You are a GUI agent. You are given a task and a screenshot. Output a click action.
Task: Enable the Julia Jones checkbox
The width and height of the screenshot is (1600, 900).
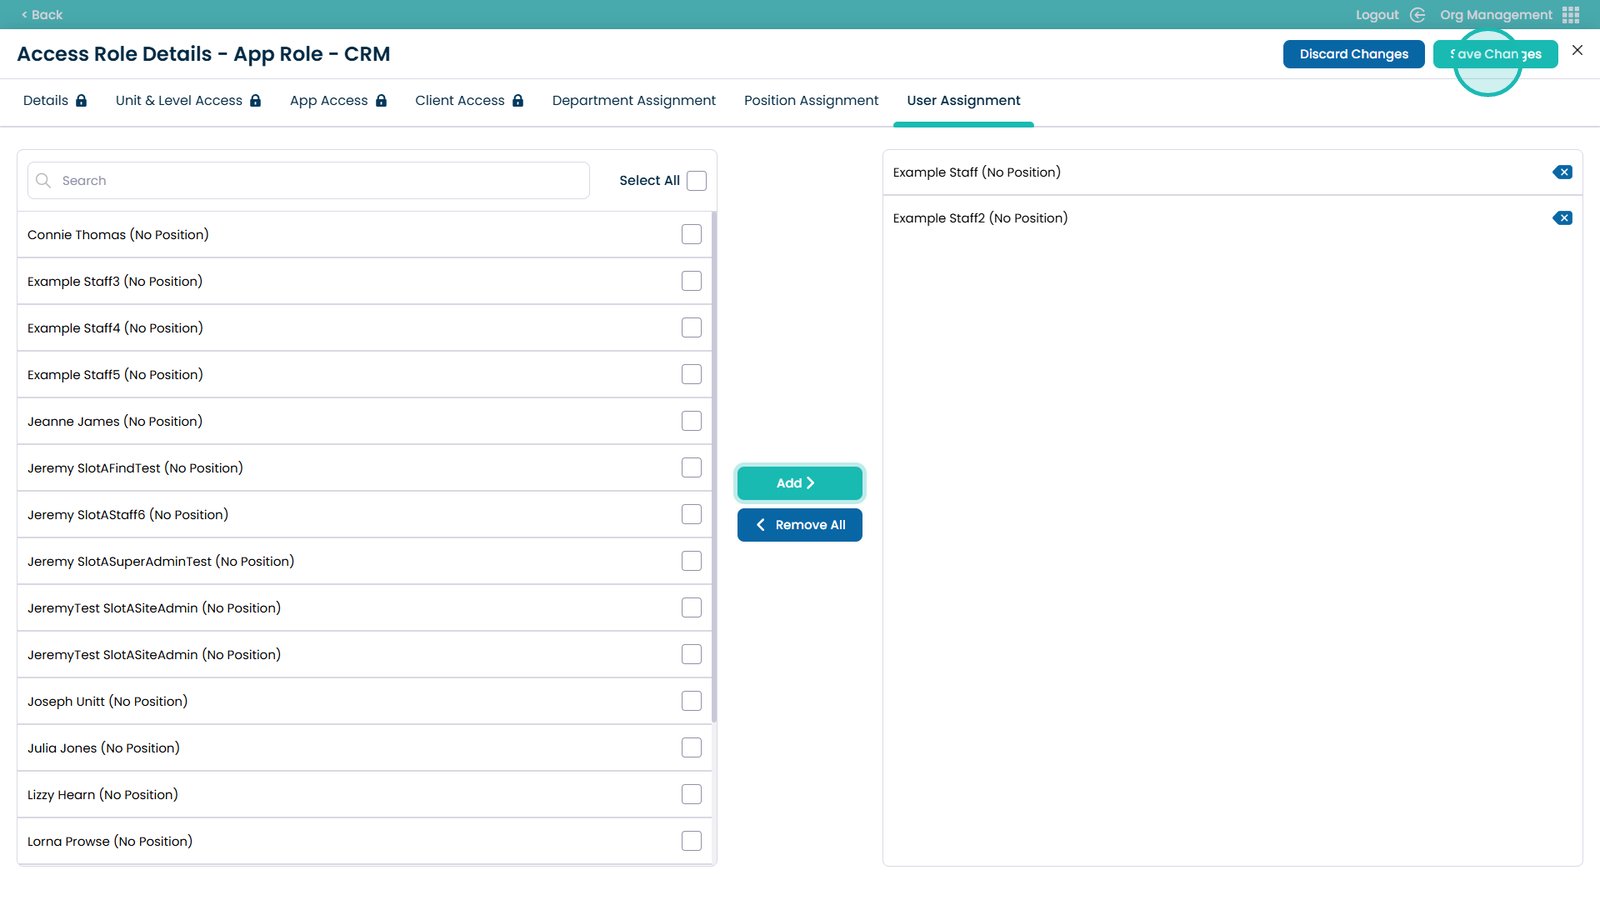coord(691,748)
